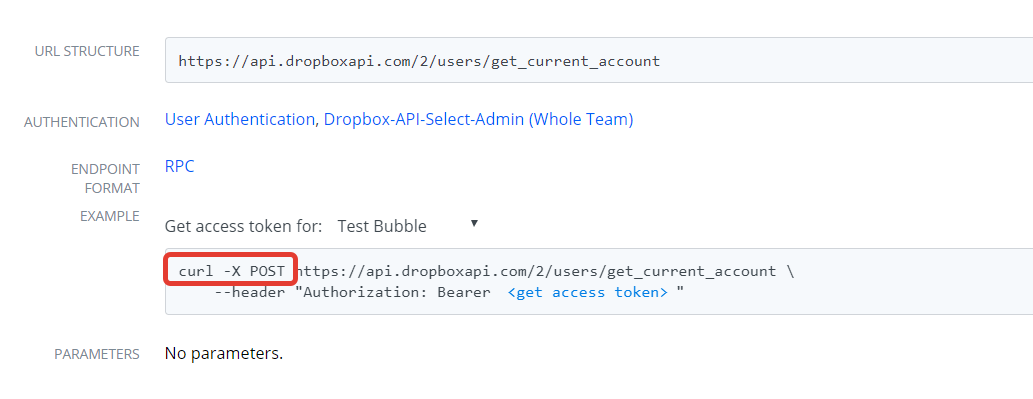Expand the small dropdown arrow beside Test Bubble
The width and height of the screenshot is (1033, 399).
[474, 224]
